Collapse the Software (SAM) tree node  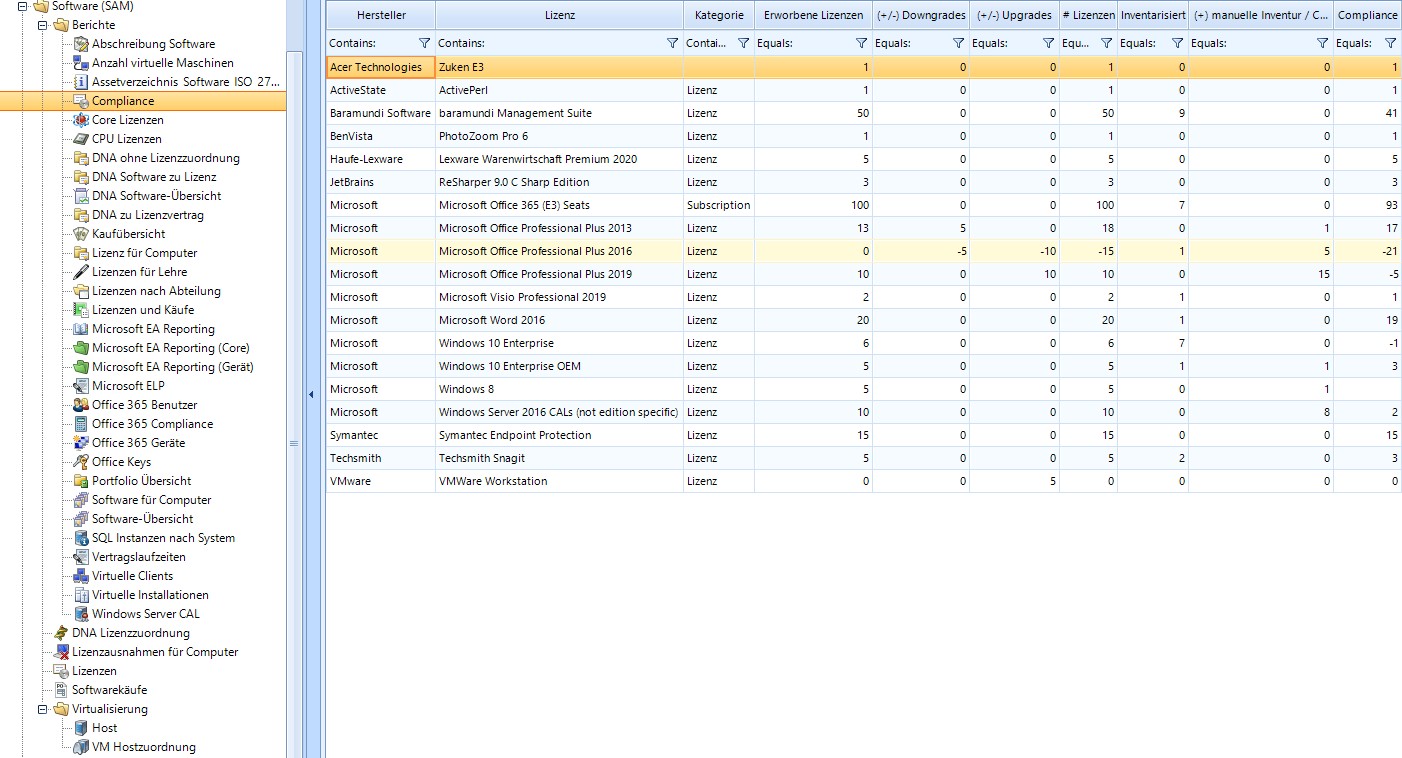[22, 6]
